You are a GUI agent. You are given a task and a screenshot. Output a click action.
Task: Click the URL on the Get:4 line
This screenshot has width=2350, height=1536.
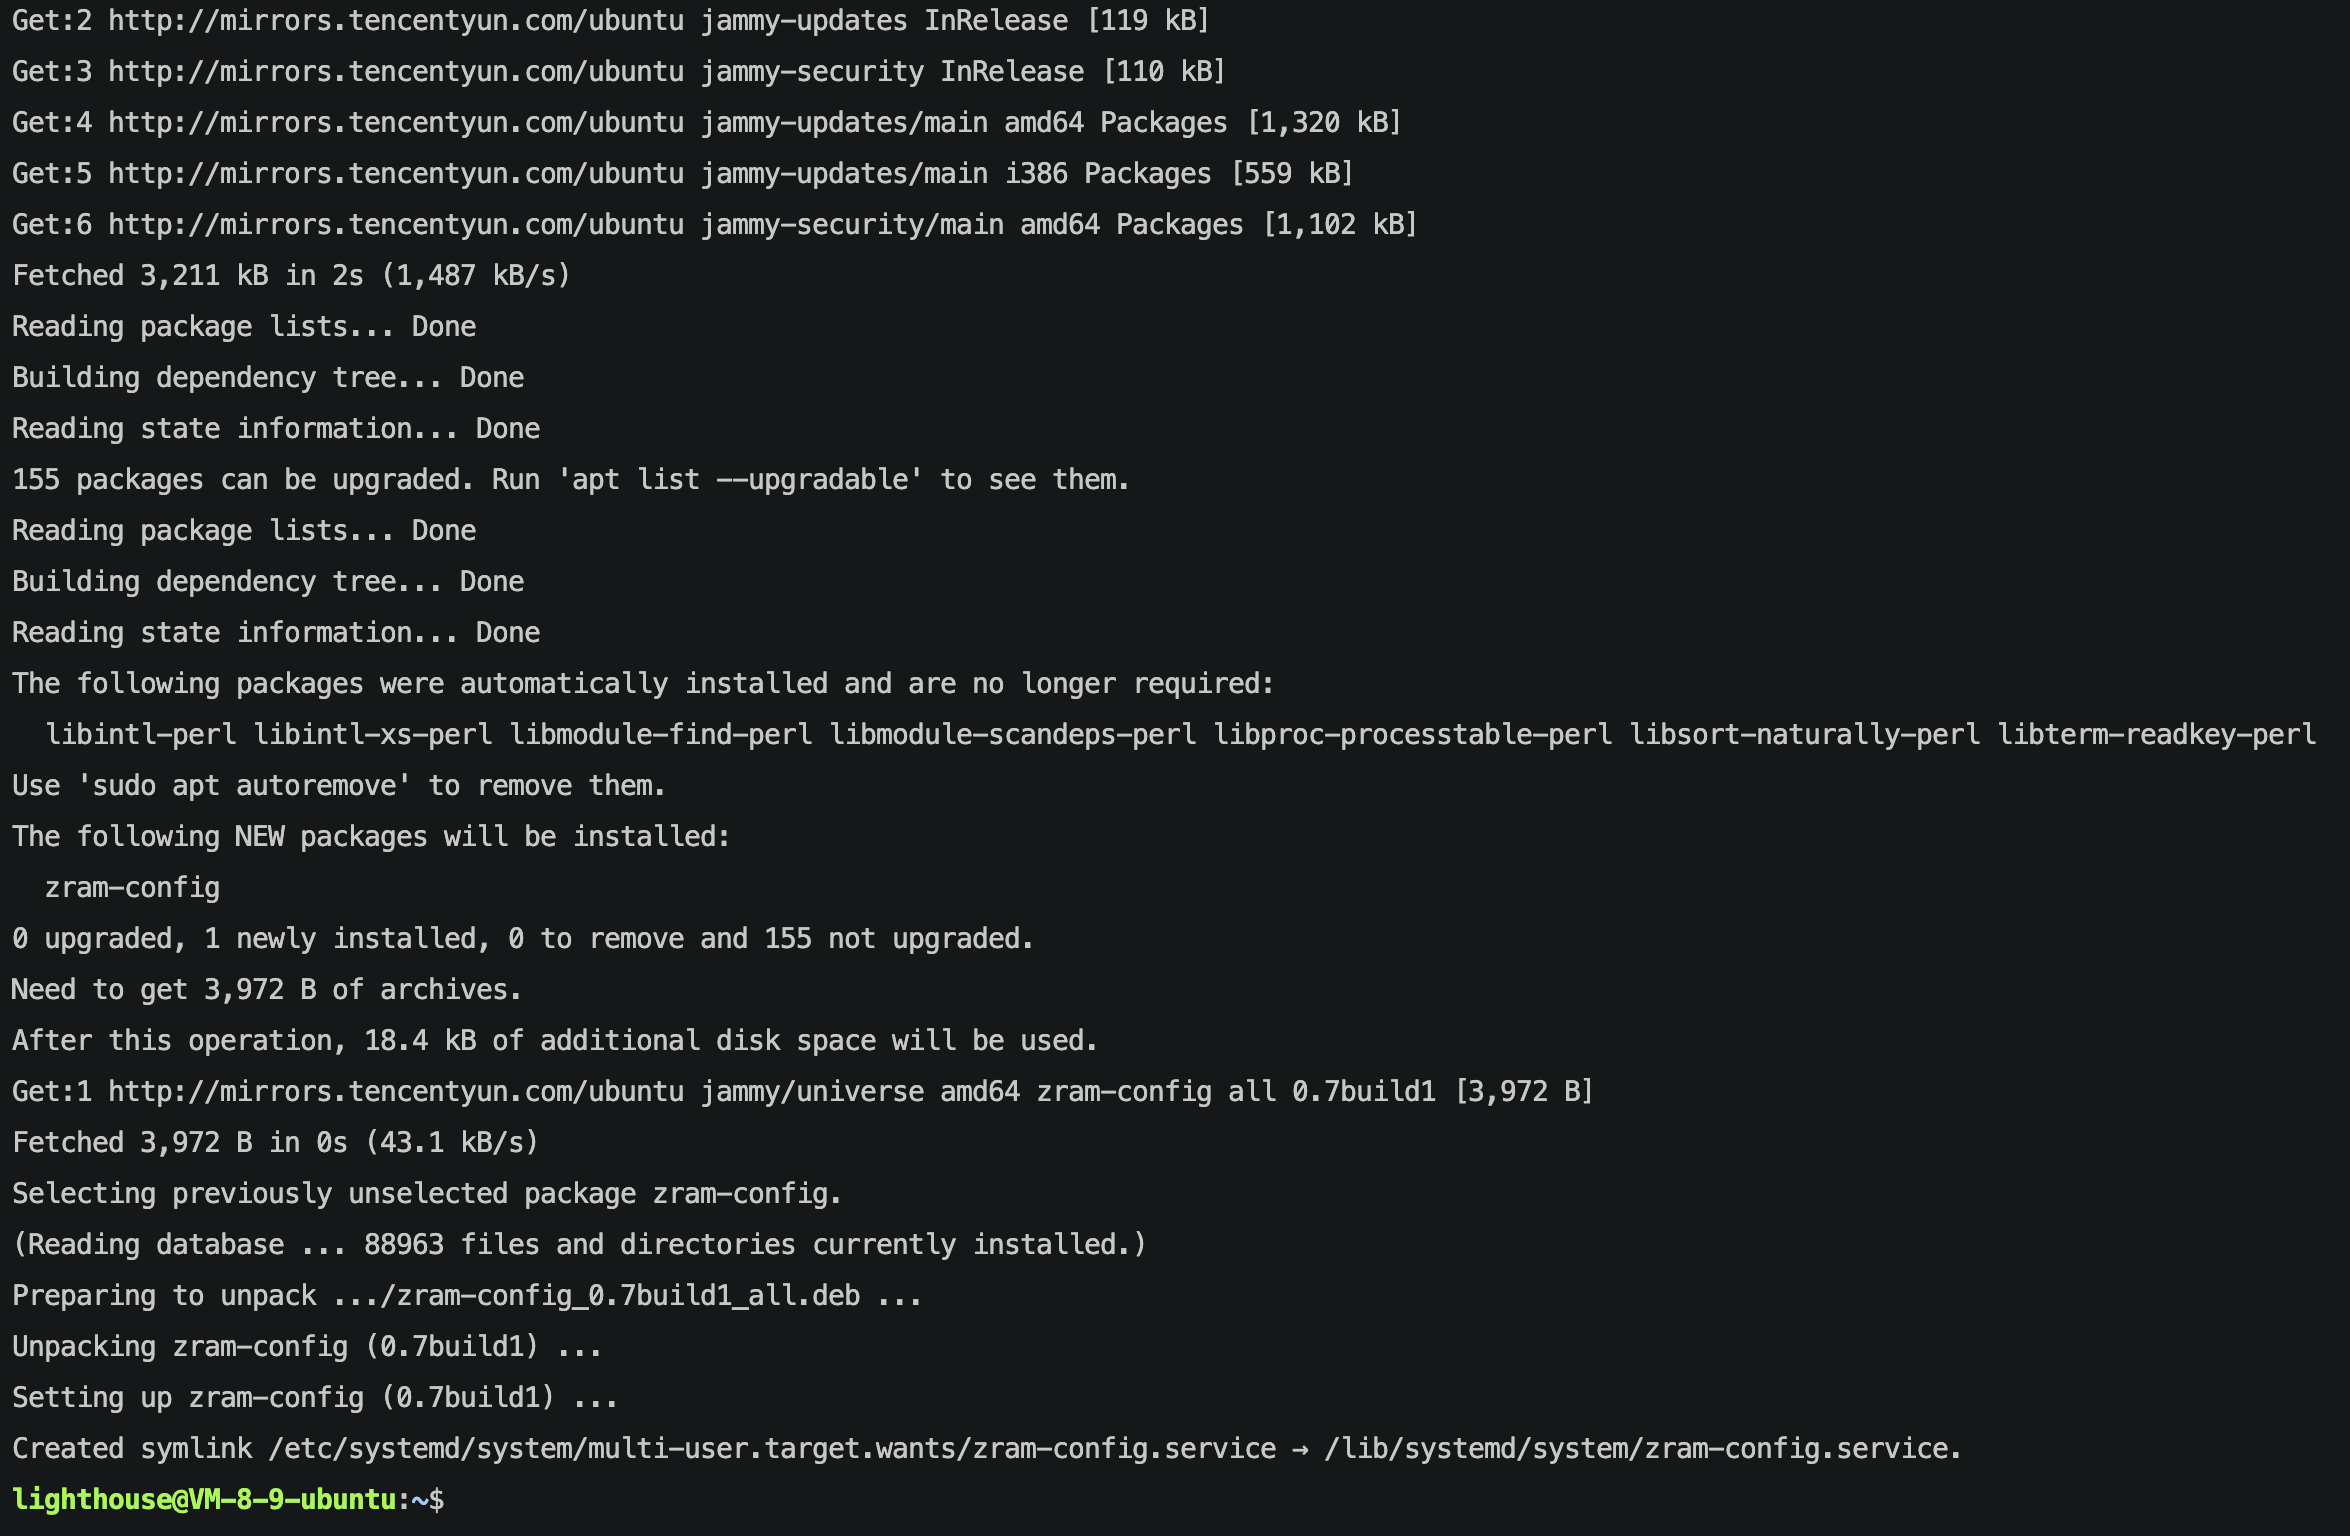tap(396, 122)
